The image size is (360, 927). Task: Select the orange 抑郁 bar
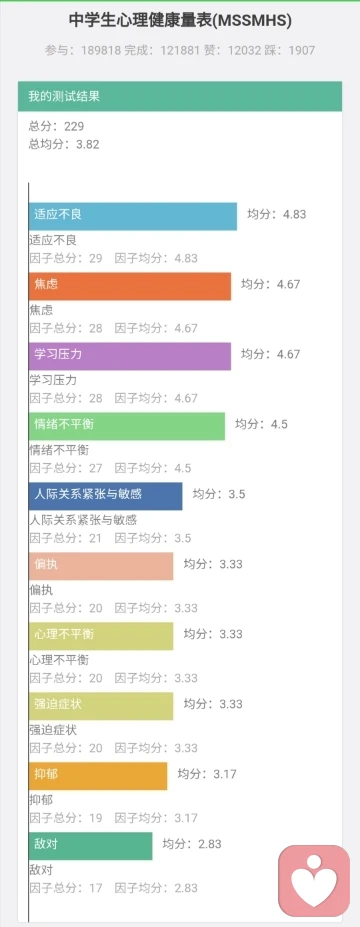(98, 776)
